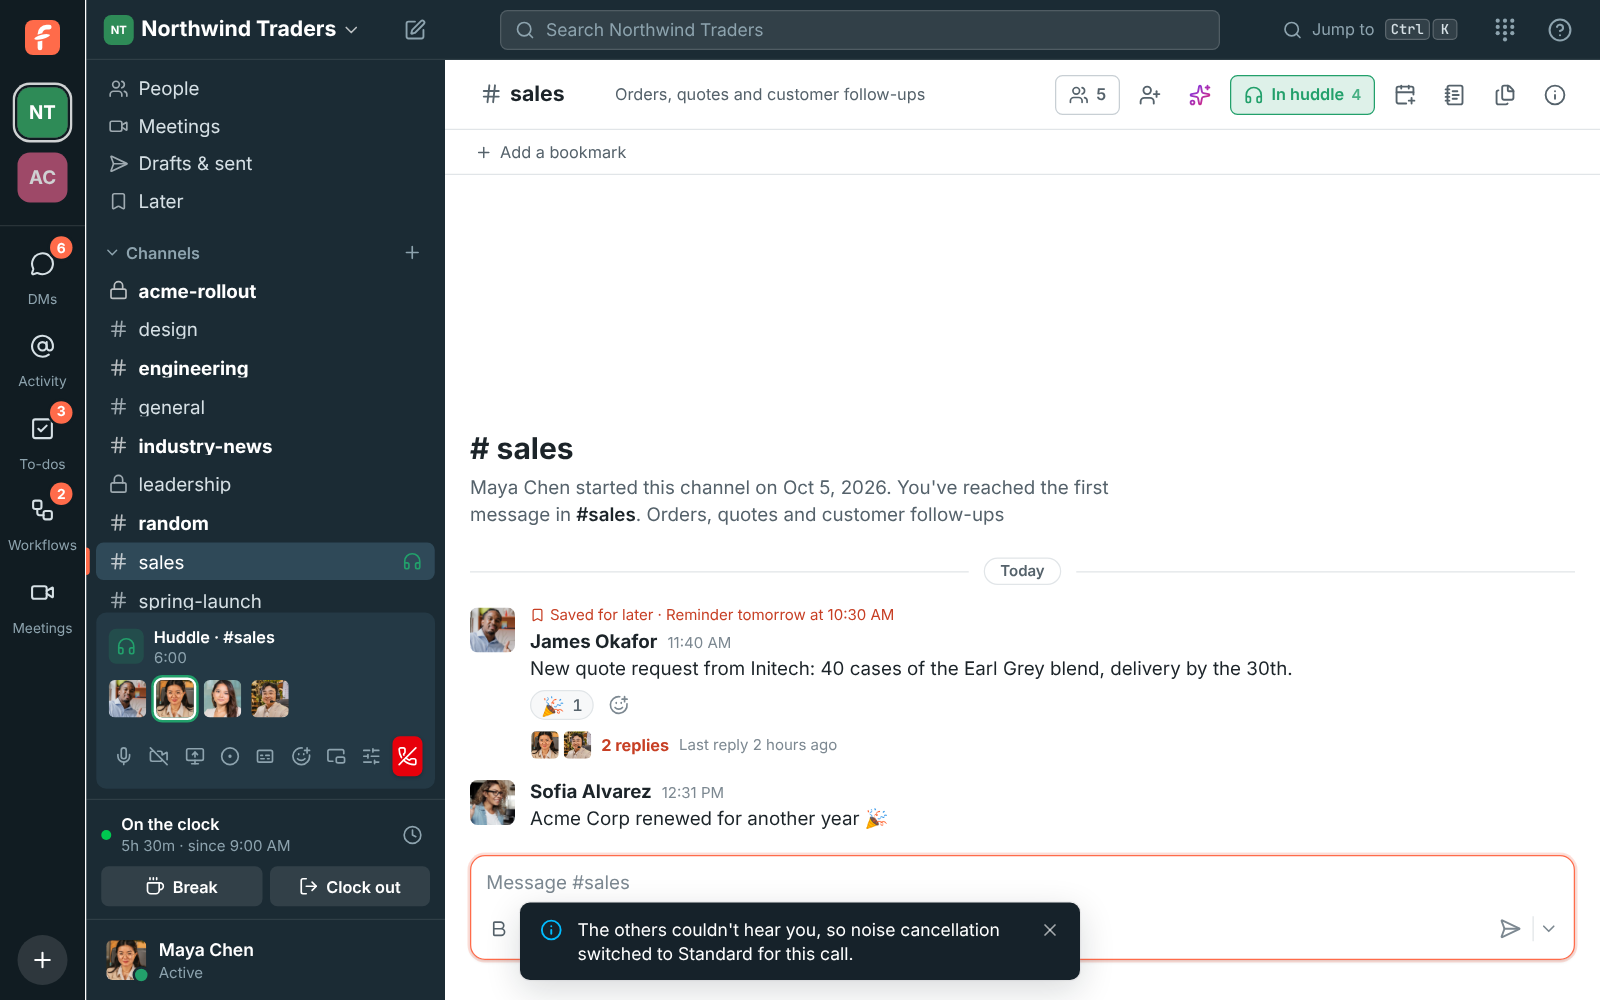Switch to the AC workspace
This screenshot has height=1000, width=1600.
pos(42,177)
